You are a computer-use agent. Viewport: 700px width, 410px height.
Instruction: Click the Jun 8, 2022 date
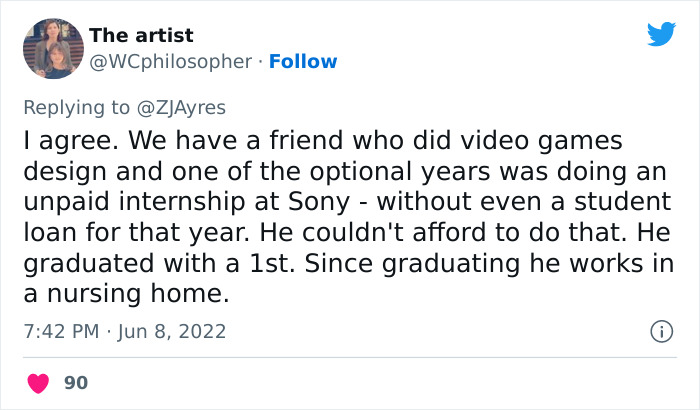[x=171, y=331]
